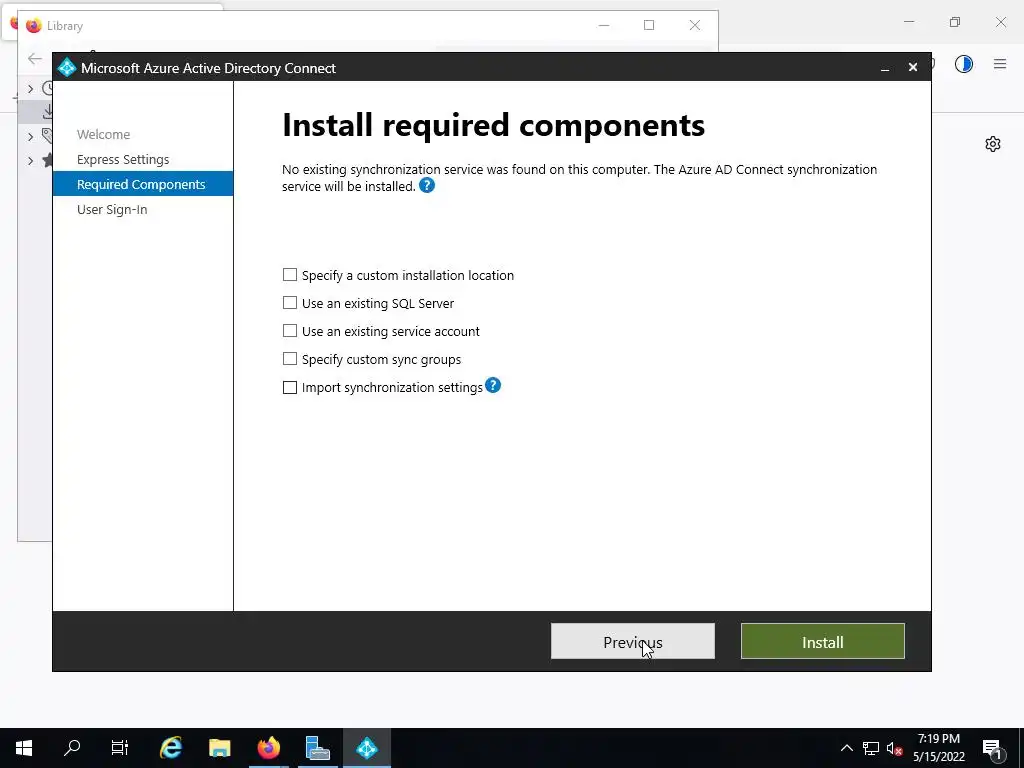Check Use an existing SQL Server

289,303
